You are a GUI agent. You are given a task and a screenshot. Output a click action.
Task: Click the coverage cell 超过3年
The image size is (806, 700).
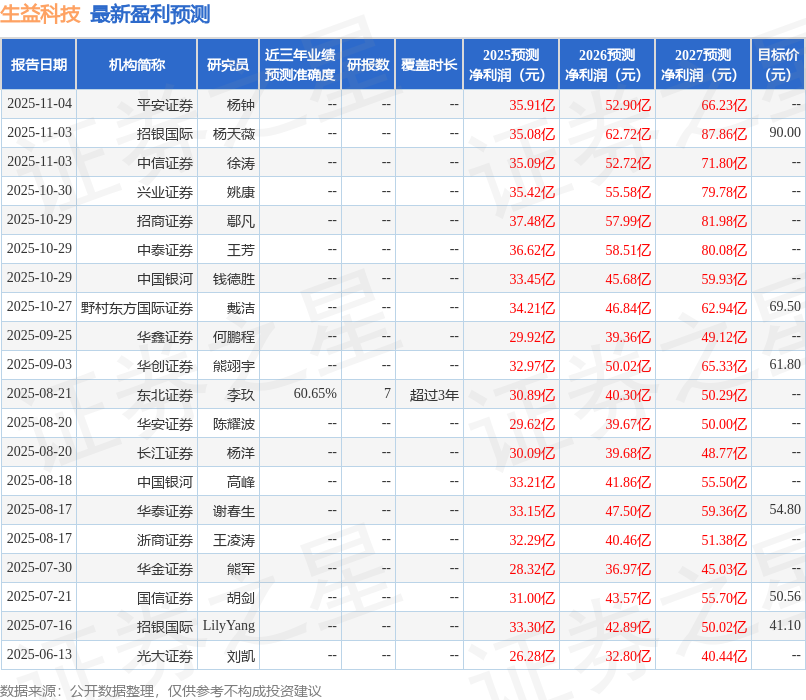(434, 395)
